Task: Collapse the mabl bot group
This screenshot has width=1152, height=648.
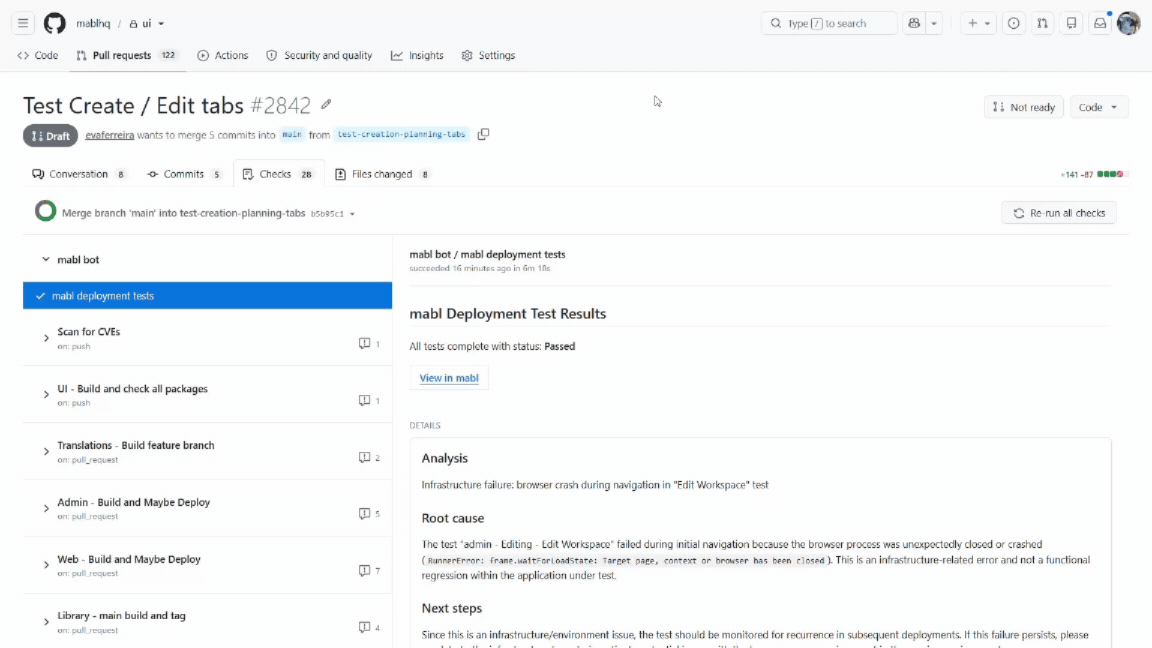Action: 46,259
